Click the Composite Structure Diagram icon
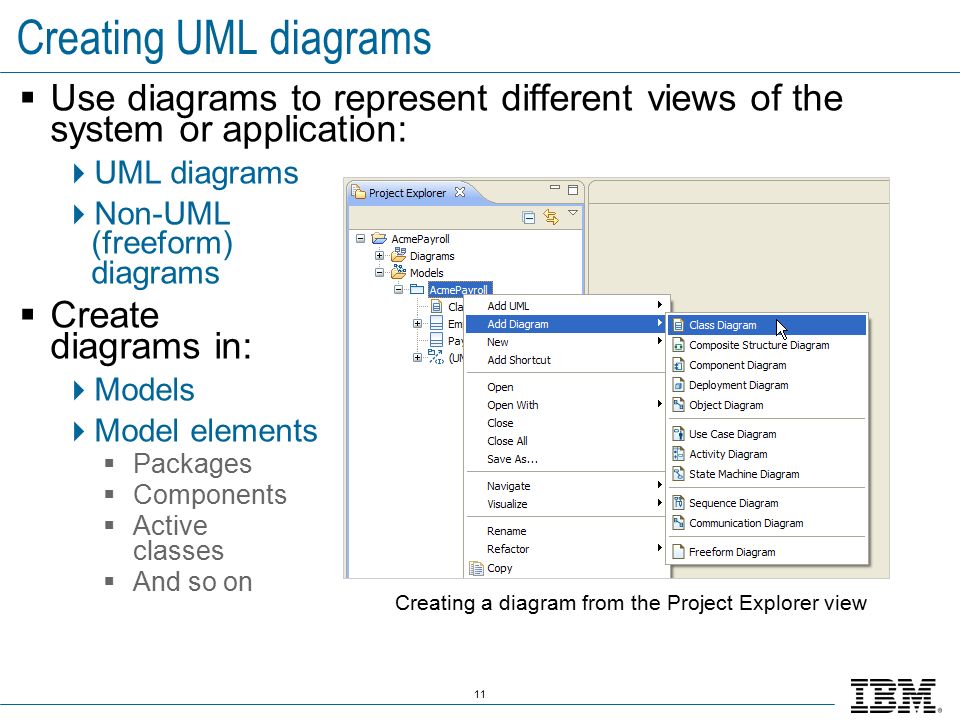Screen dimensions: 960x720 [x=678, y=345]
